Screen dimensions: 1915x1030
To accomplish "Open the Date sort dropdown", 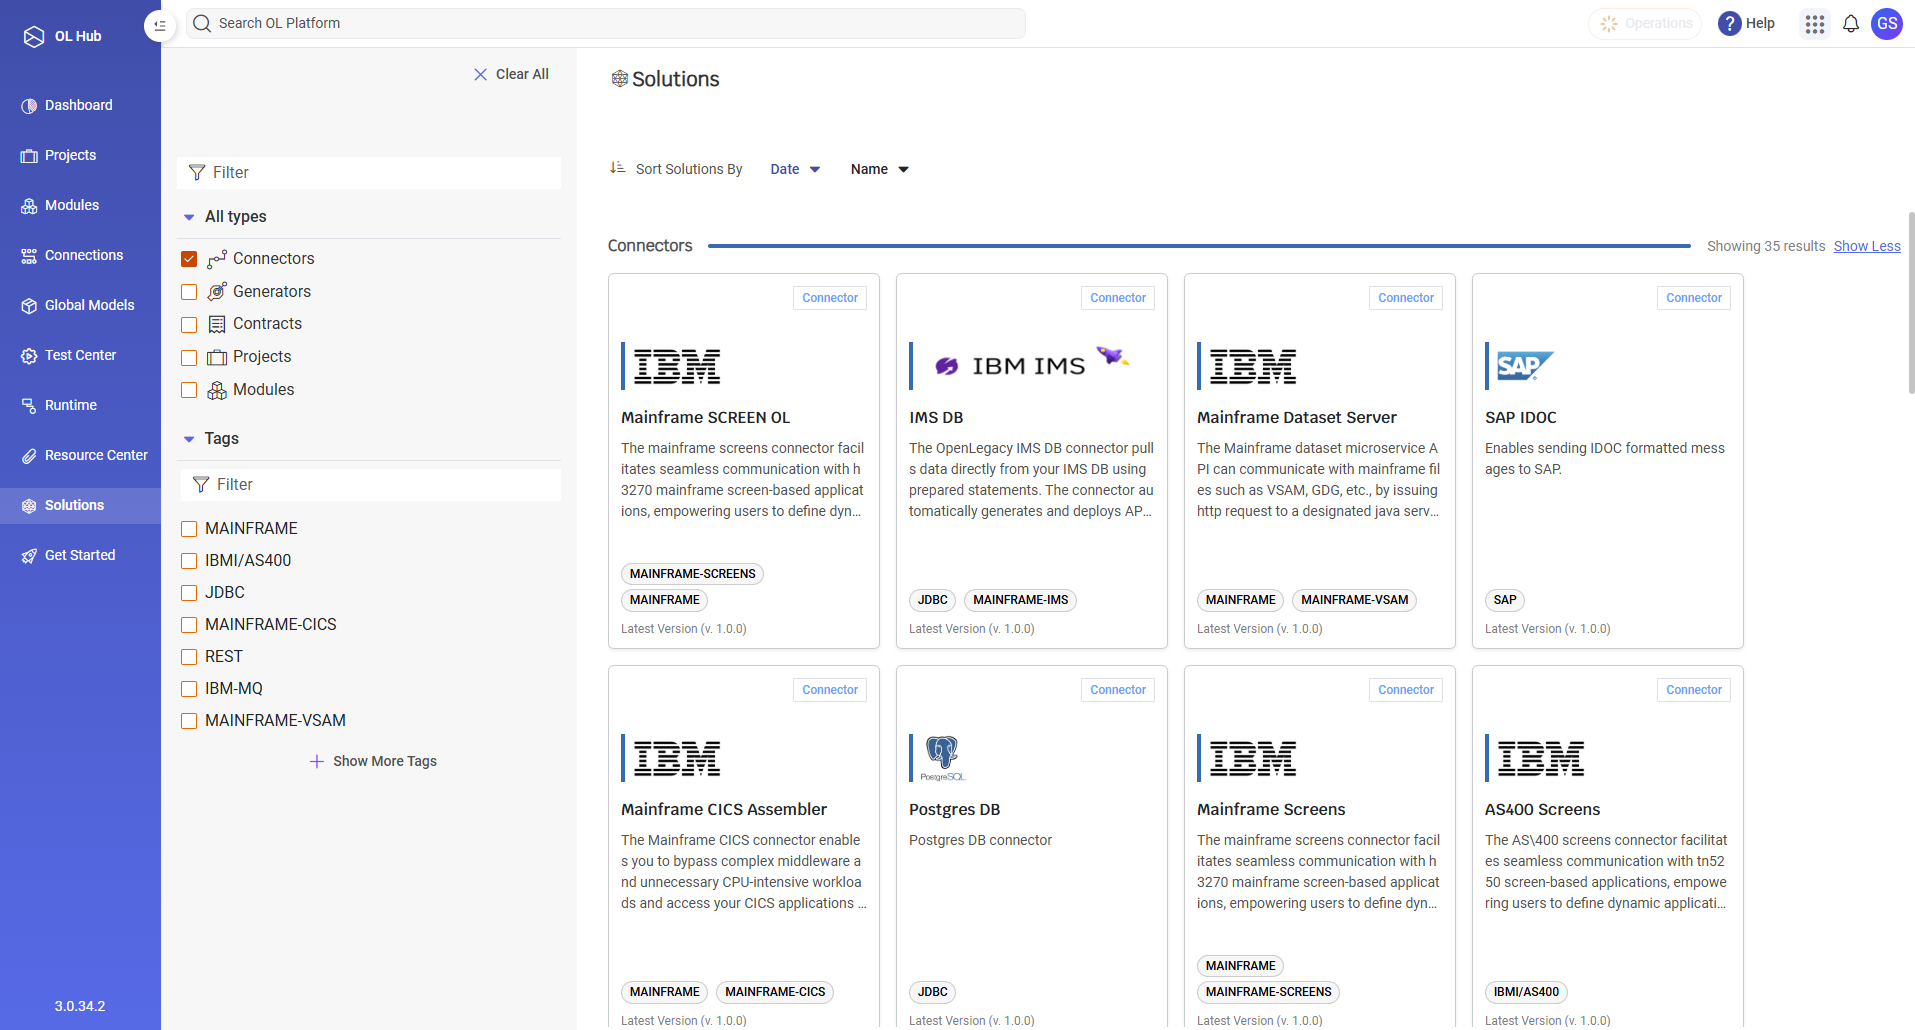I will (x=795, y=169).
